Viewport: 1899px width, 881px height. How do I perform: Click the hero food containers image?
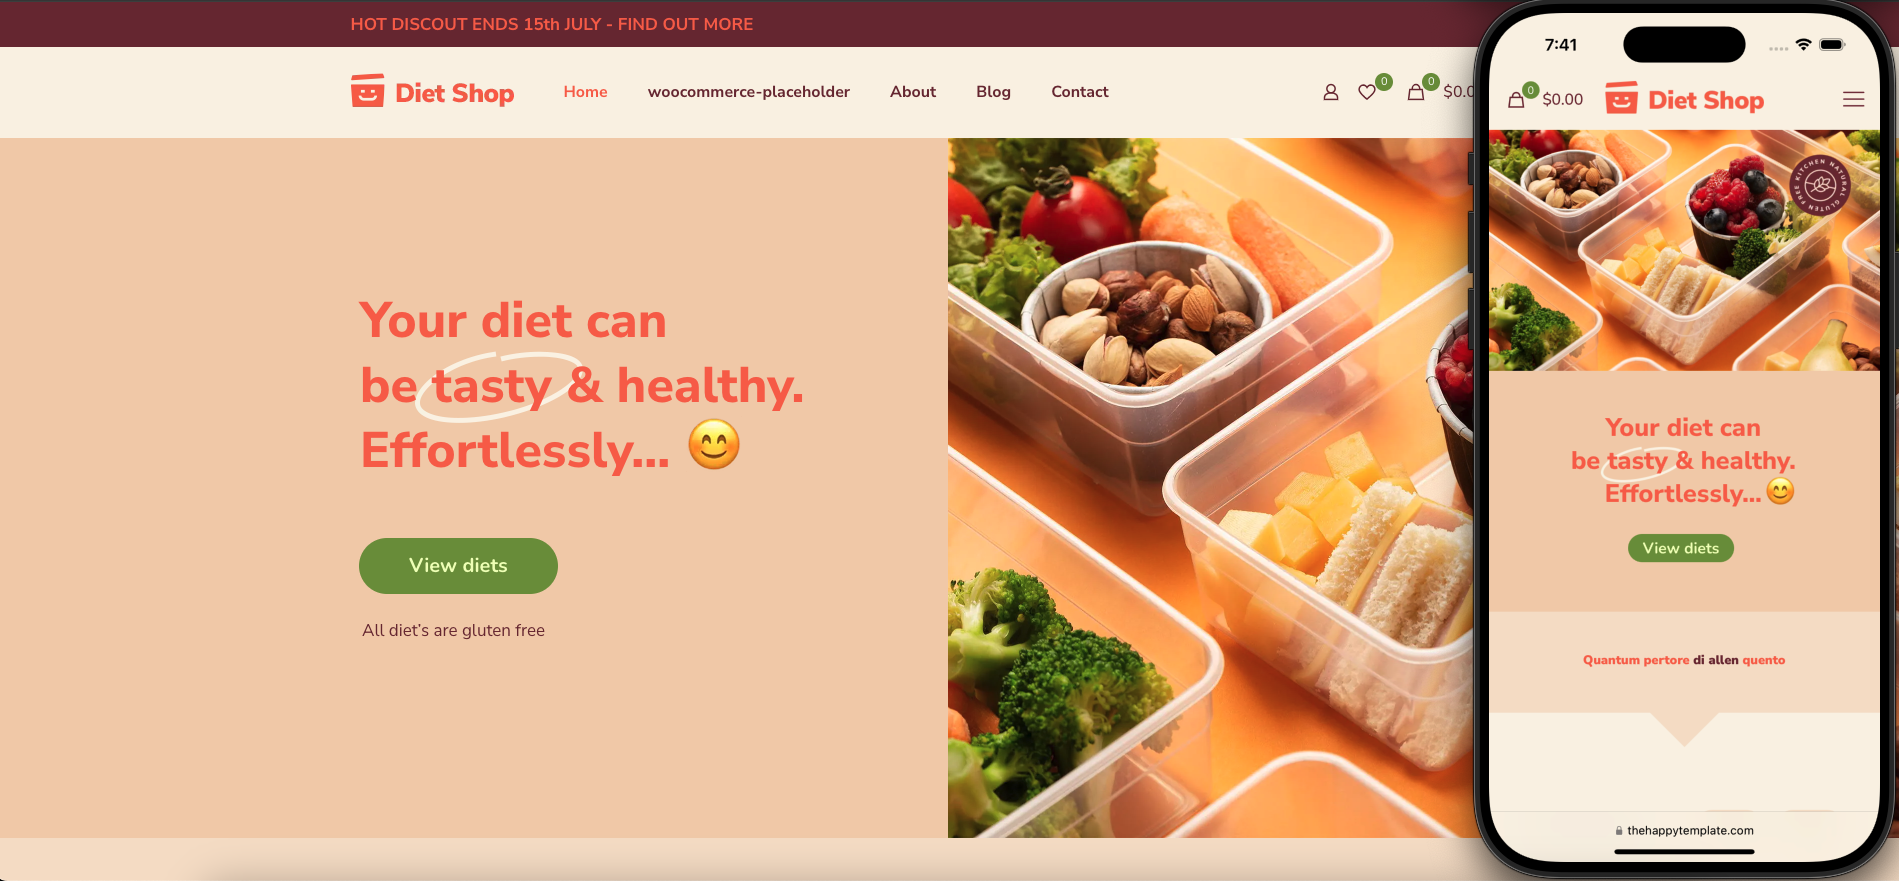pos(1210,488)
